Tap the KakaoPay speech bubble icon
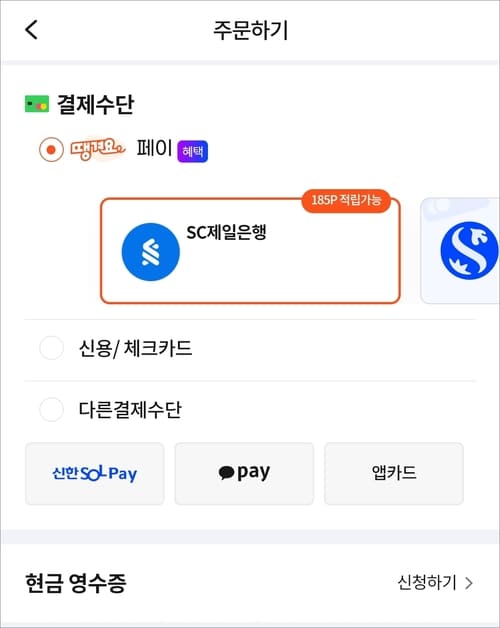Screen dimensions: 500x628 point(226,473)
